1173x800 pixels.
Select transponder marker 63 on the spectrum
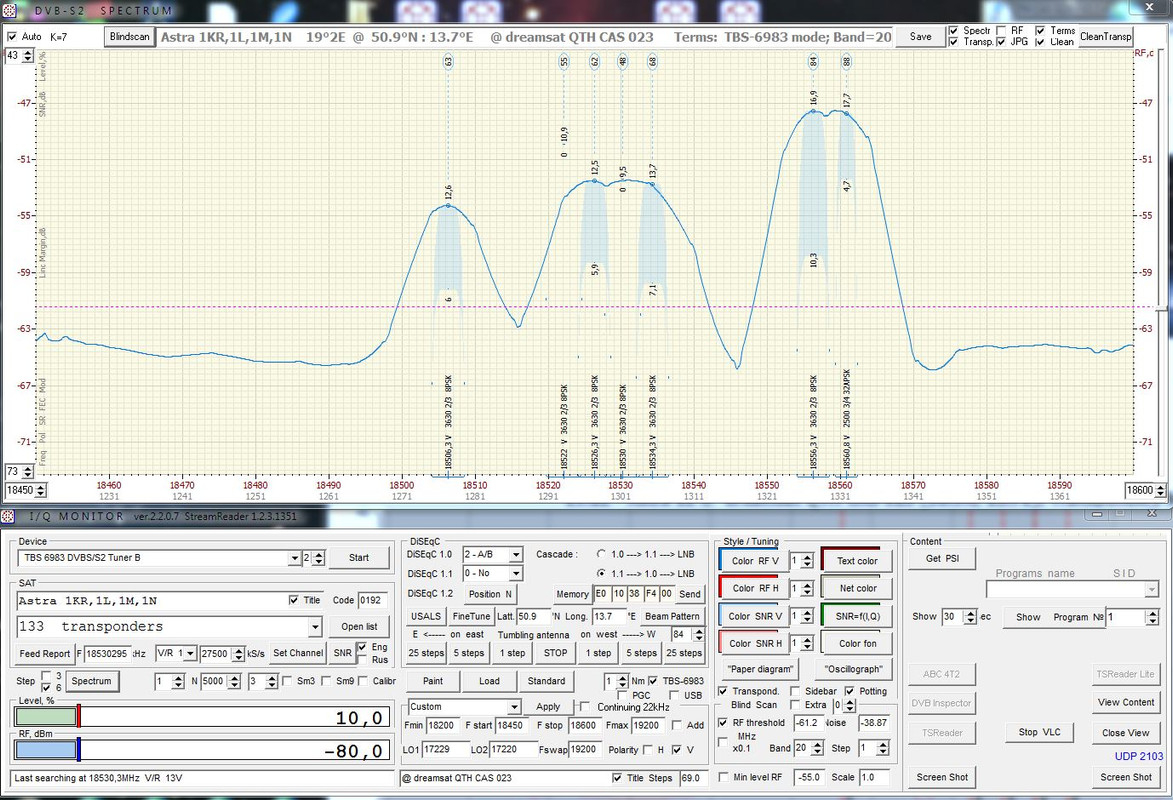tap(449, 61)
